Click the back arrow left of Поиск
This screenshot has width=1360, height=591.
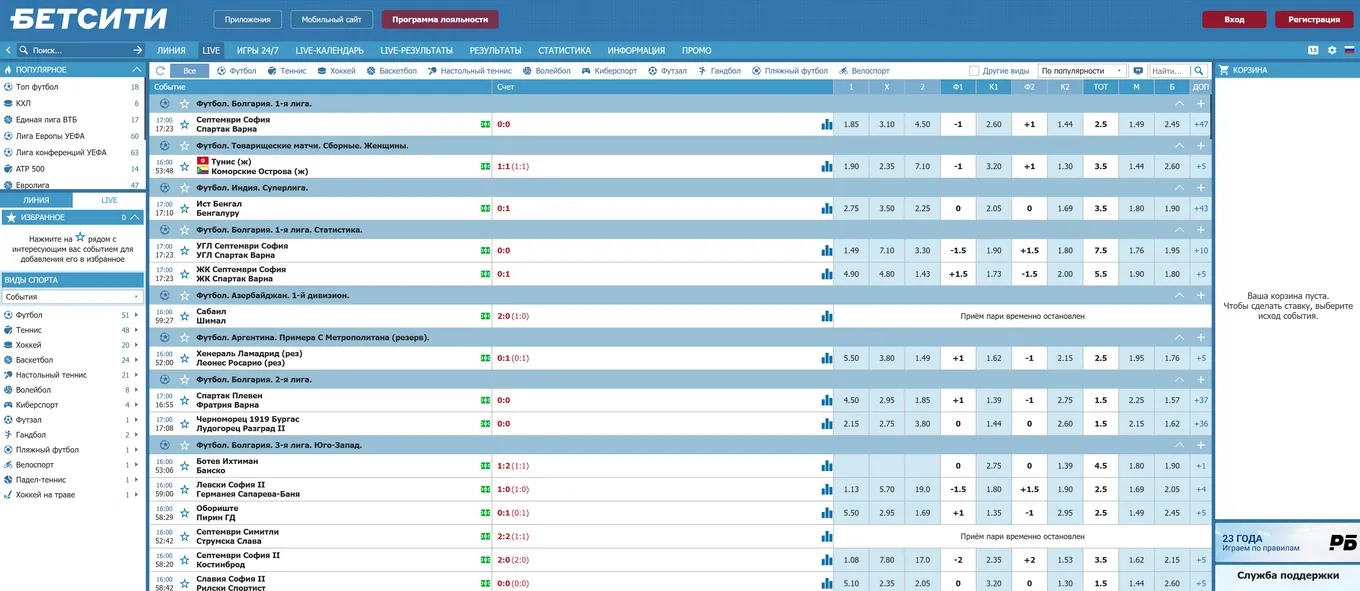(x=9, y=50)
